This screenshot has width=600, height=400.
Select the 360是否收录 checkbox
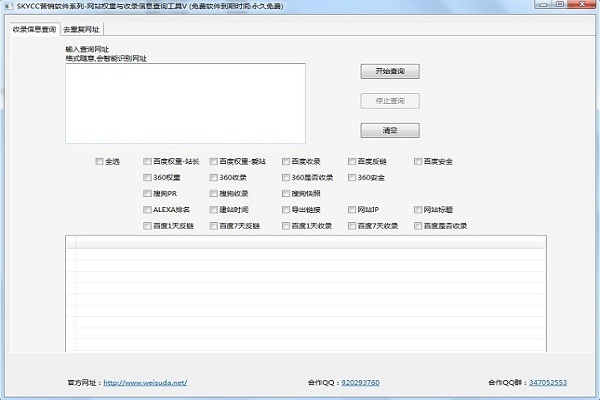[286, 178]
